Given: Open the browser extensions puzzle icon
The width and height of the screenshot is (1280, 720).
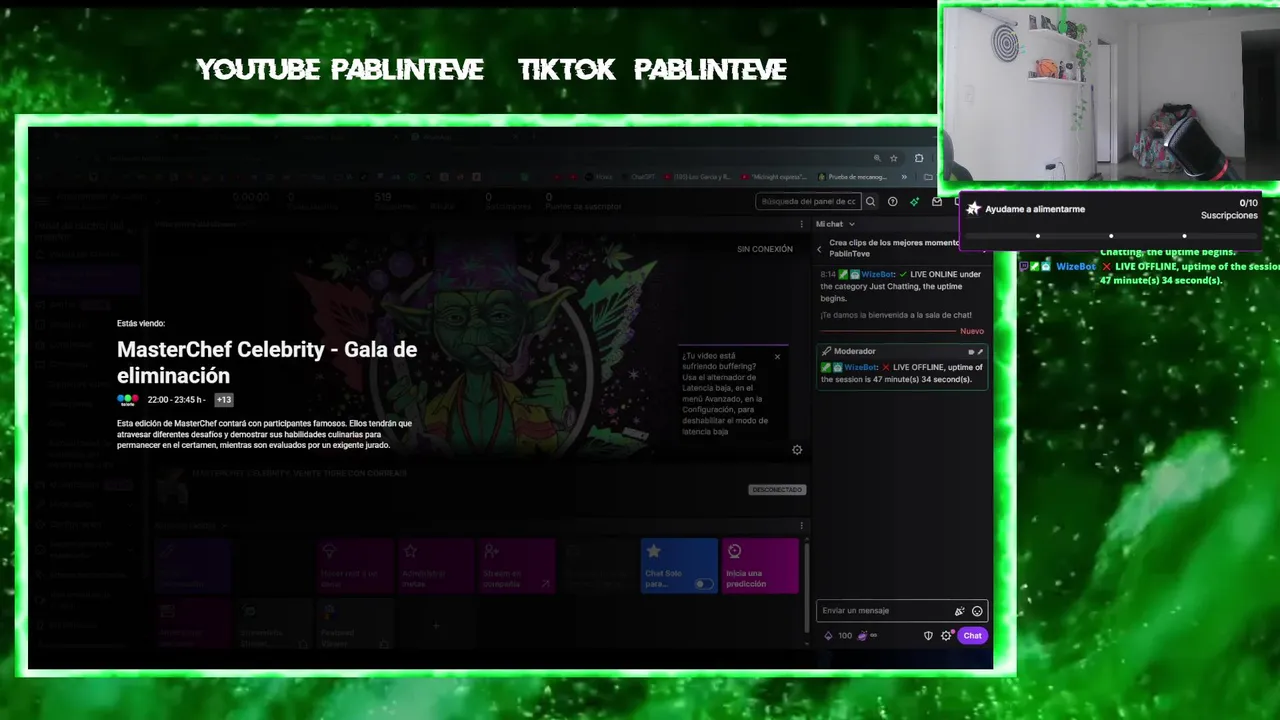Looking at the screenshot, I should click(x=919, y=158).
